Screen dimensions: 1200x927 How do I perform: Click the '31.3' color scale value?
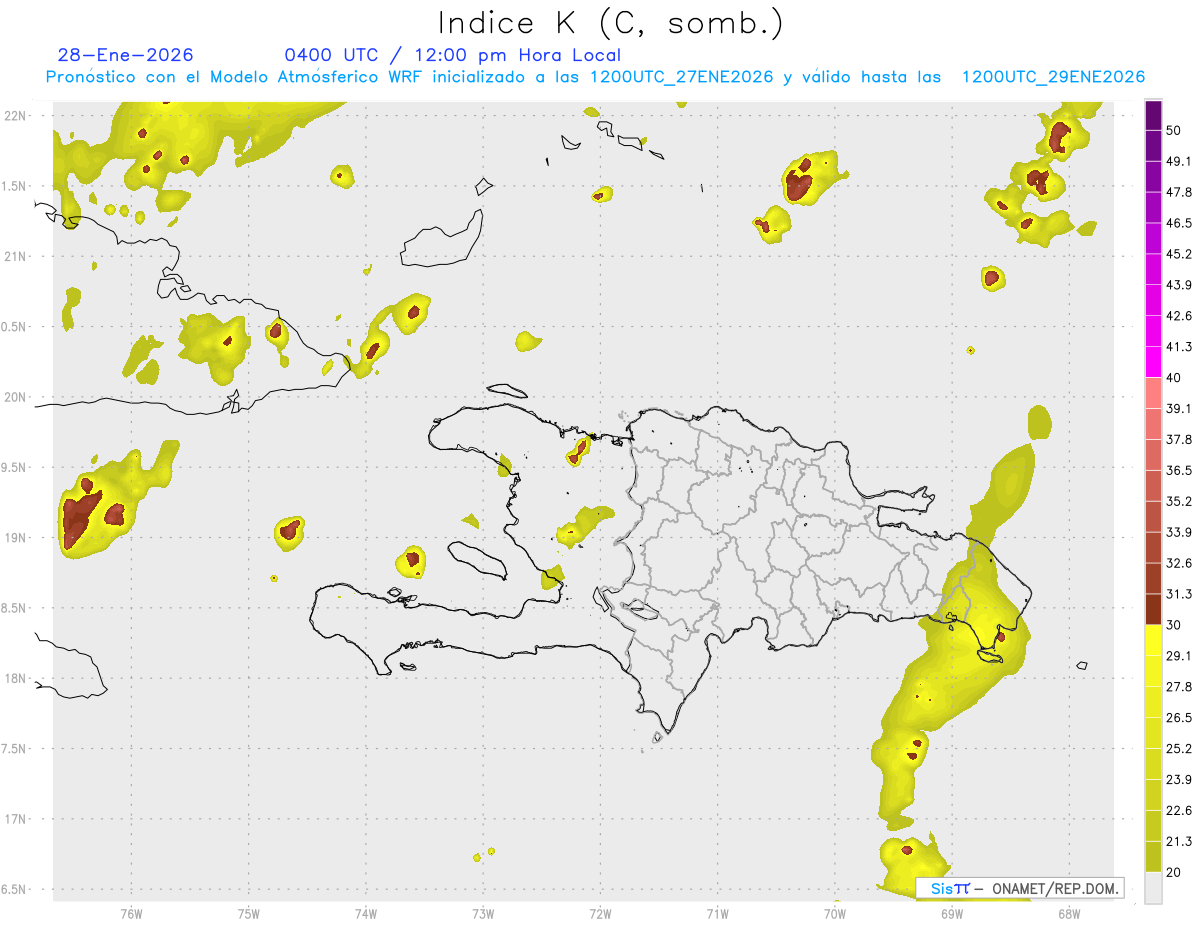[x=1178, y=594]
